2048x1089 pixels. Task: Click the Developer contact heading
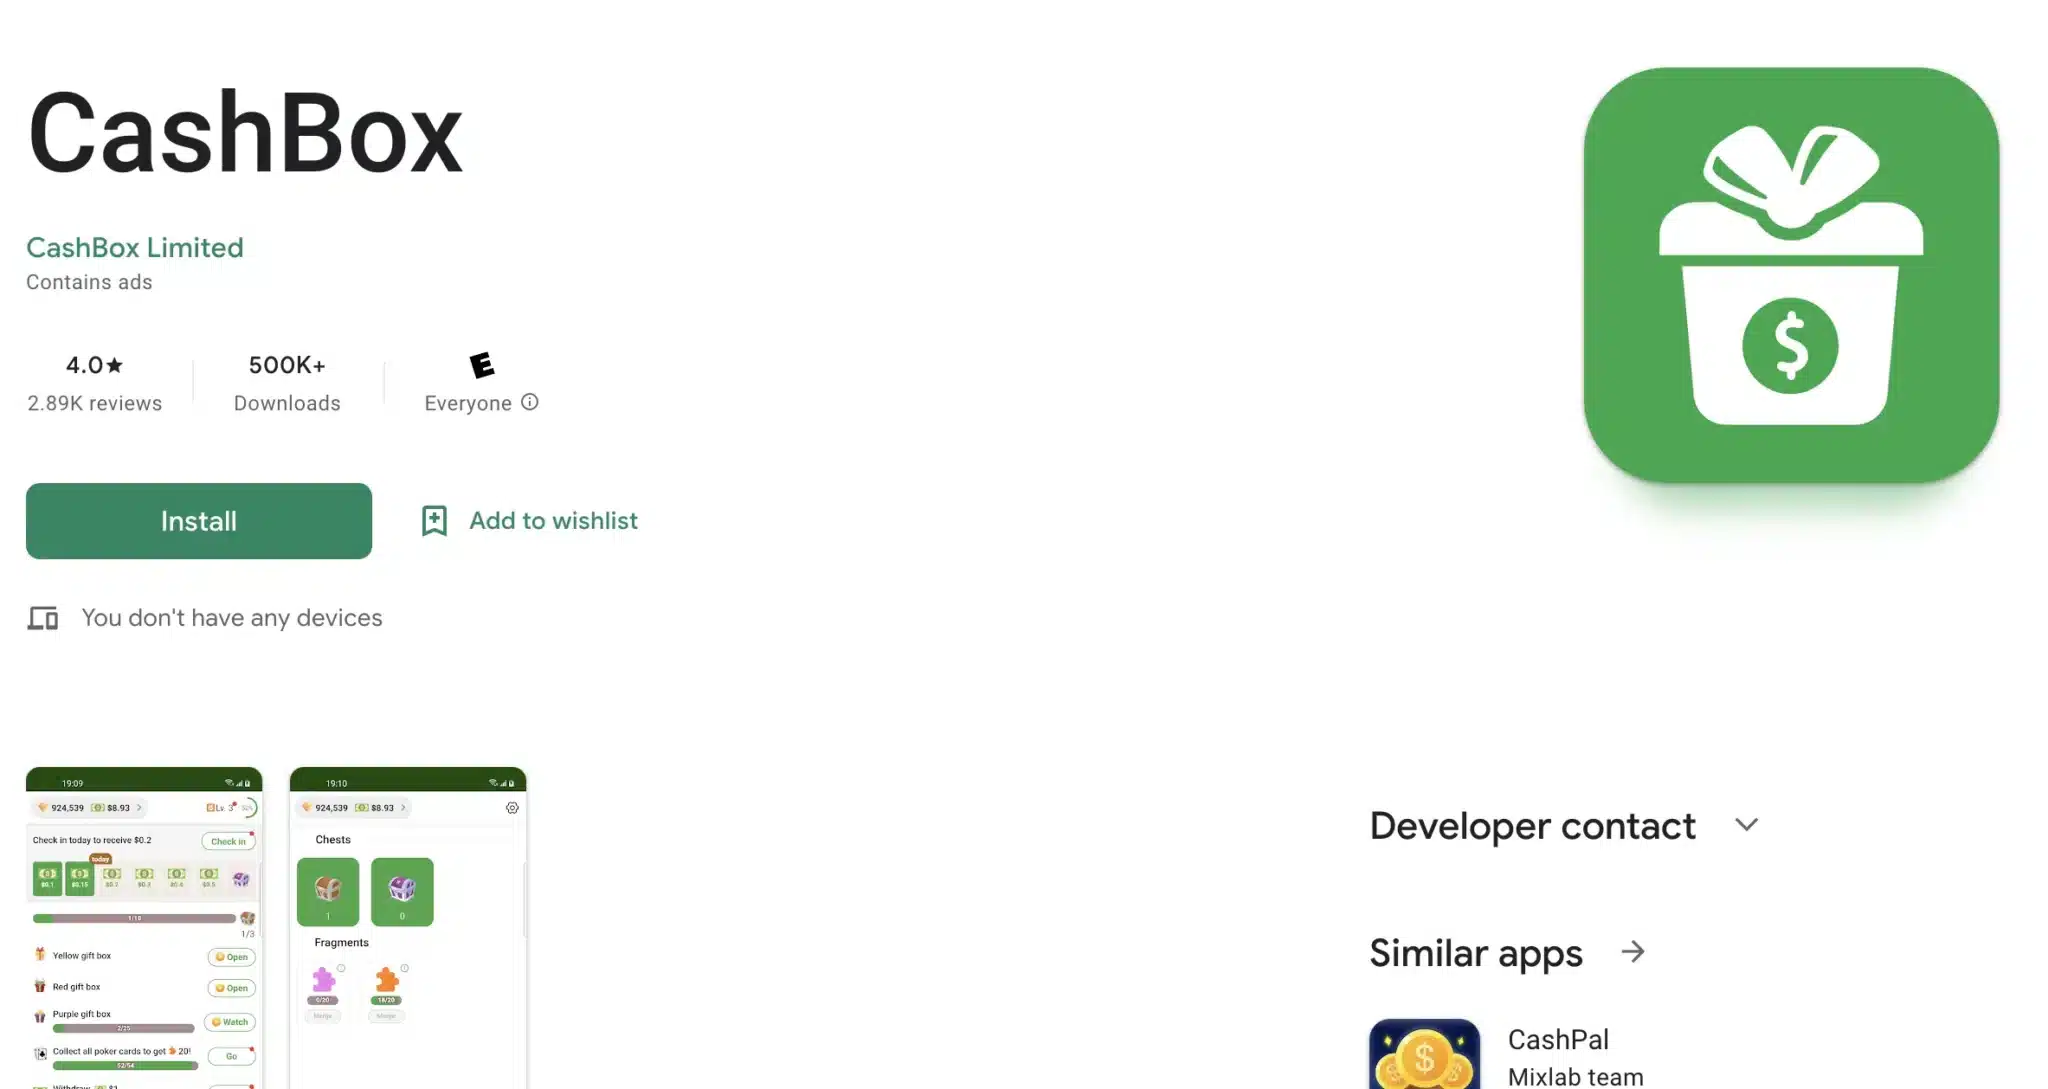pos(1532,826)
